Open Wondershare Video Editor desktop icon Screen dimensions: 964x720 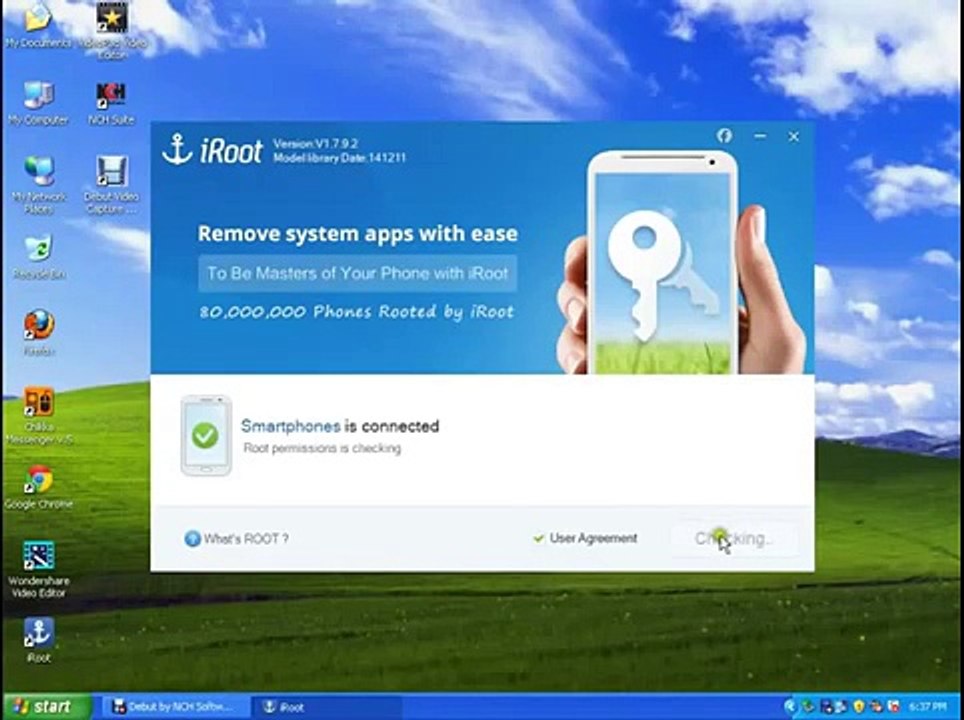pos(39,569)
